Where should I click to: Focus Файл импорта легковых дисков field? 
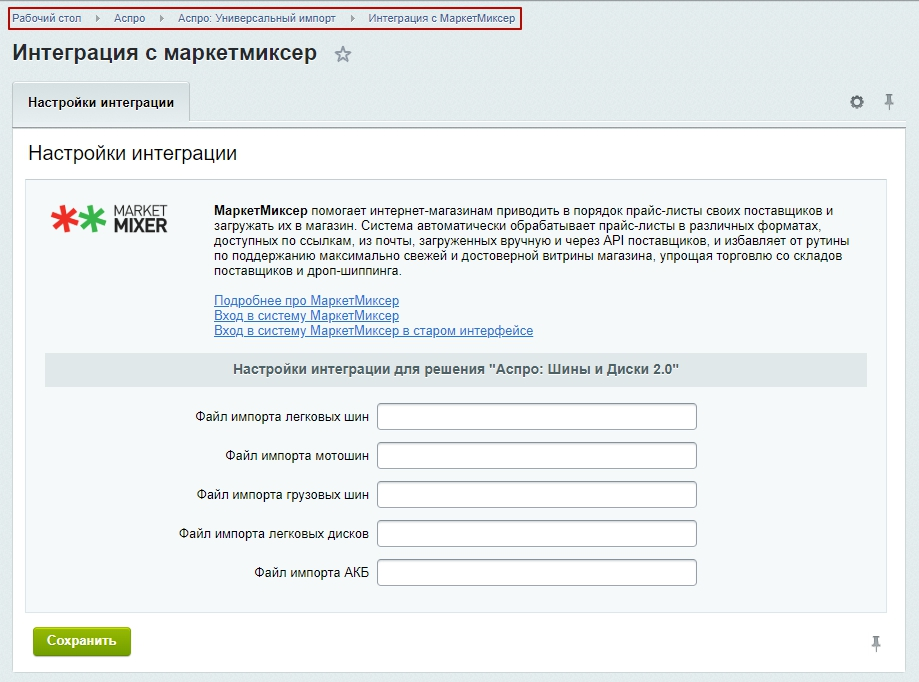tap(537, 534)
